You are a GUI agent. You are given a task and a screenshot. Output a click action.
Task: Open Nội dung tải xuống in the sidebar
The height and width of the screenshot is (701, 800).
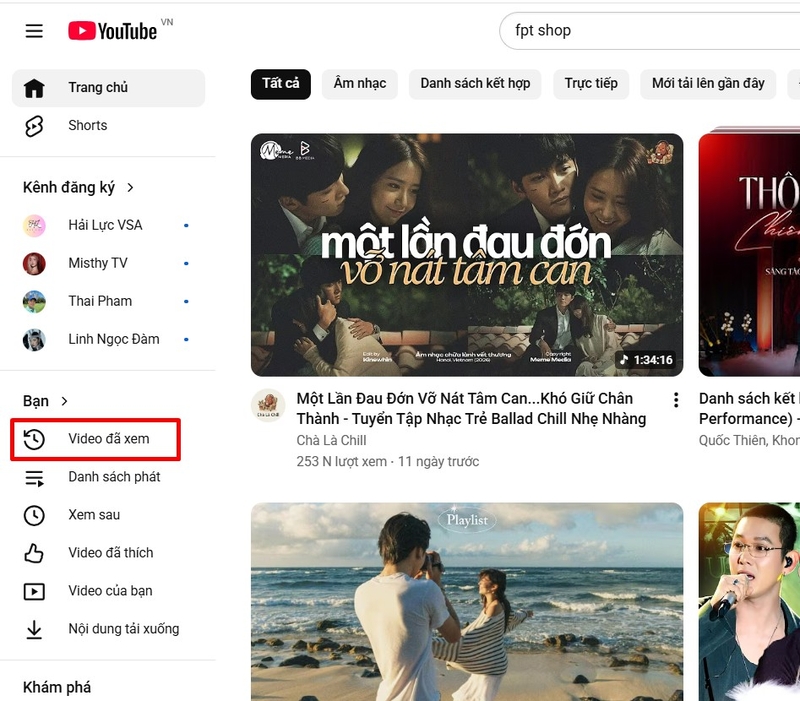point(108,629)
